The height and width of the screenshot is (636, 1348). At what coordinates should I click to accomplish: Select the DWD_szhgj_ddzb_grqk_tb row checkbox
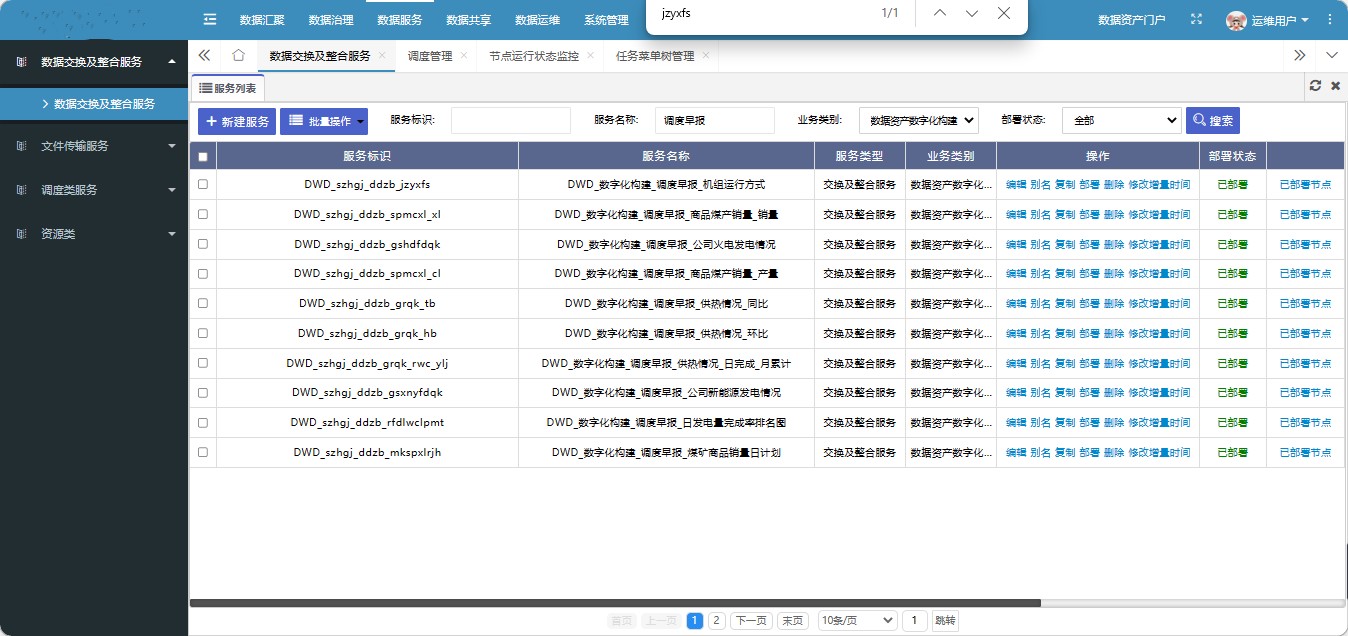[x=203, y=303]
